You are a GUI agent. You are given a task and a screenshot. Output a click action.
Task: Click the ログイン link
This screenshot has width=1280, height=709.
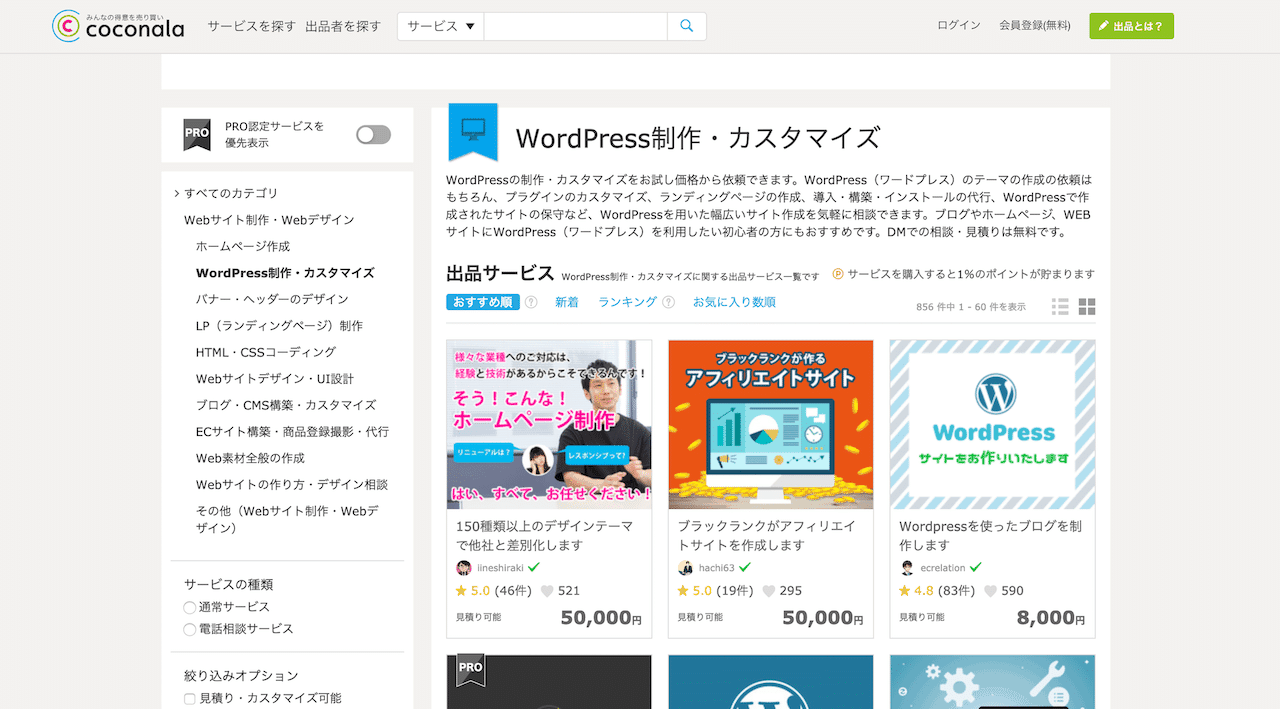[x=959, y=26]
